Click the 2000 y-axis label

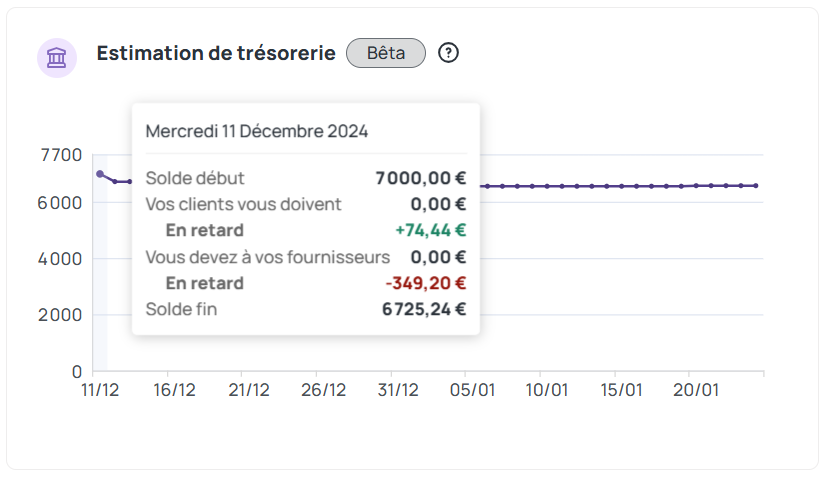coord(61,315)
